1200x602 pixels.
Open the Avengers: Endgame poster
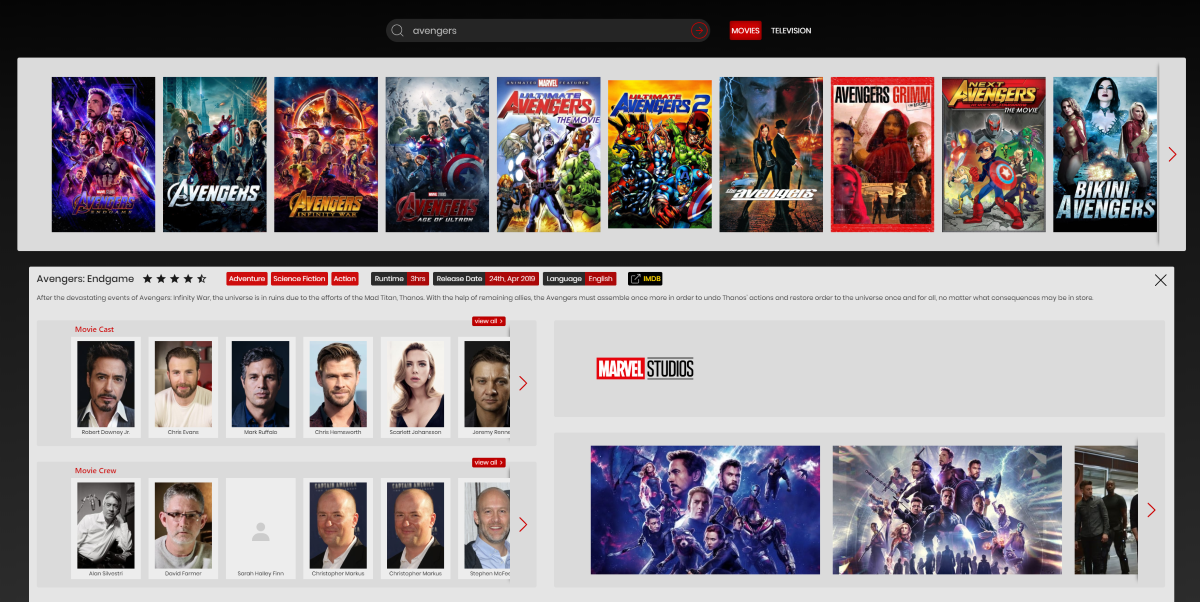coord(104,154)
